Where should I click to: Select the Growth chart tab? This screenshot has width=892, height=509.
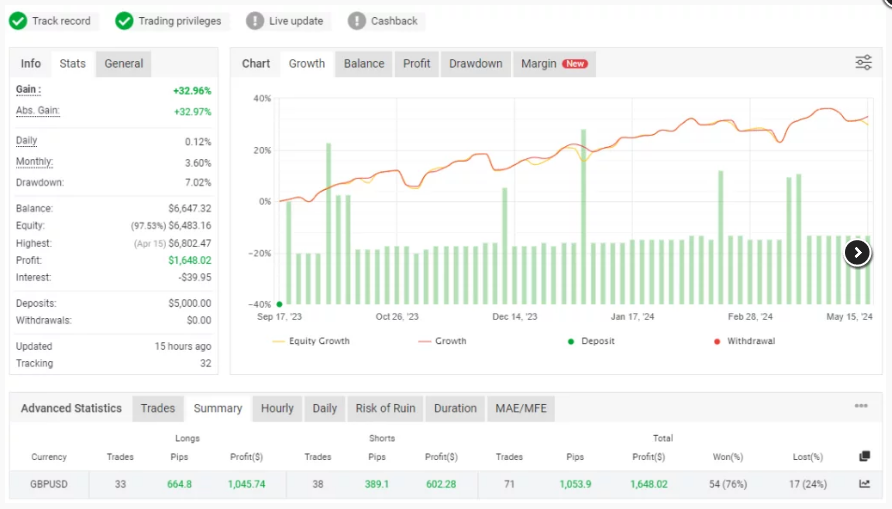[307, 64]
